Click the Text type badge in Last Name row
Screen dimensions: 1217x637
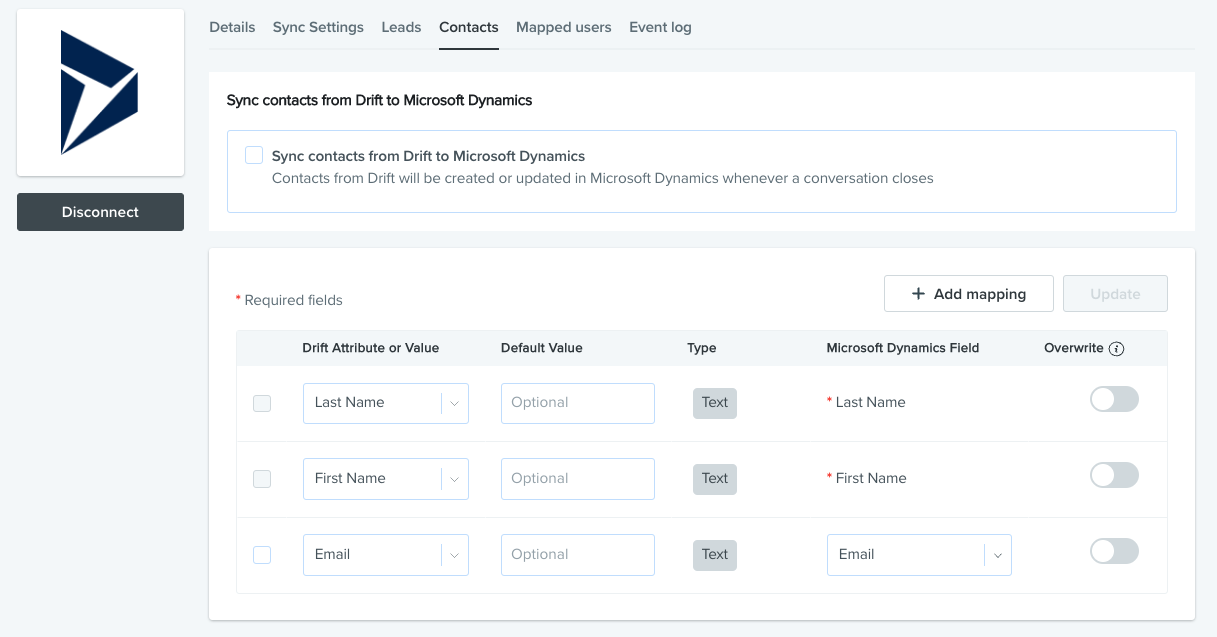(x=715, y=403)
